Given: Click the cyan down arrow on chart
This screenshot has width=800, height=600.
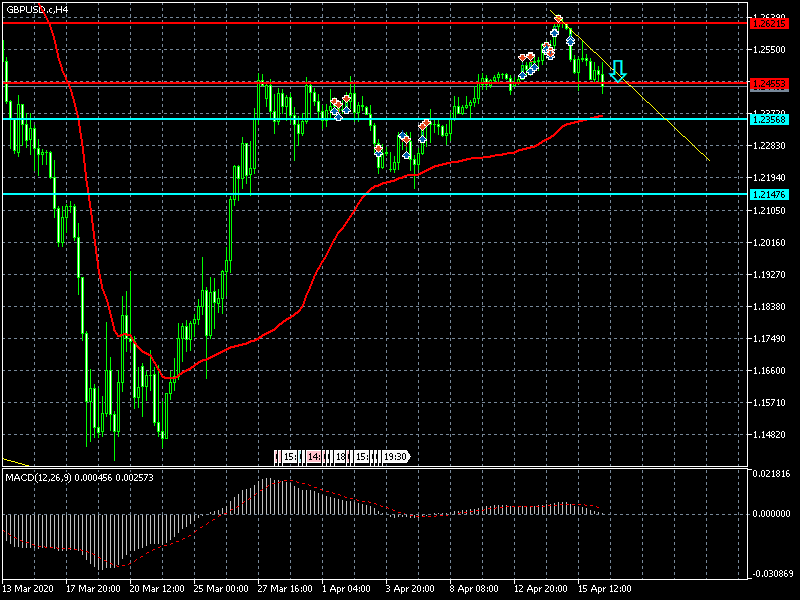Looking at the screenshot, I should (x=618, y=71).
